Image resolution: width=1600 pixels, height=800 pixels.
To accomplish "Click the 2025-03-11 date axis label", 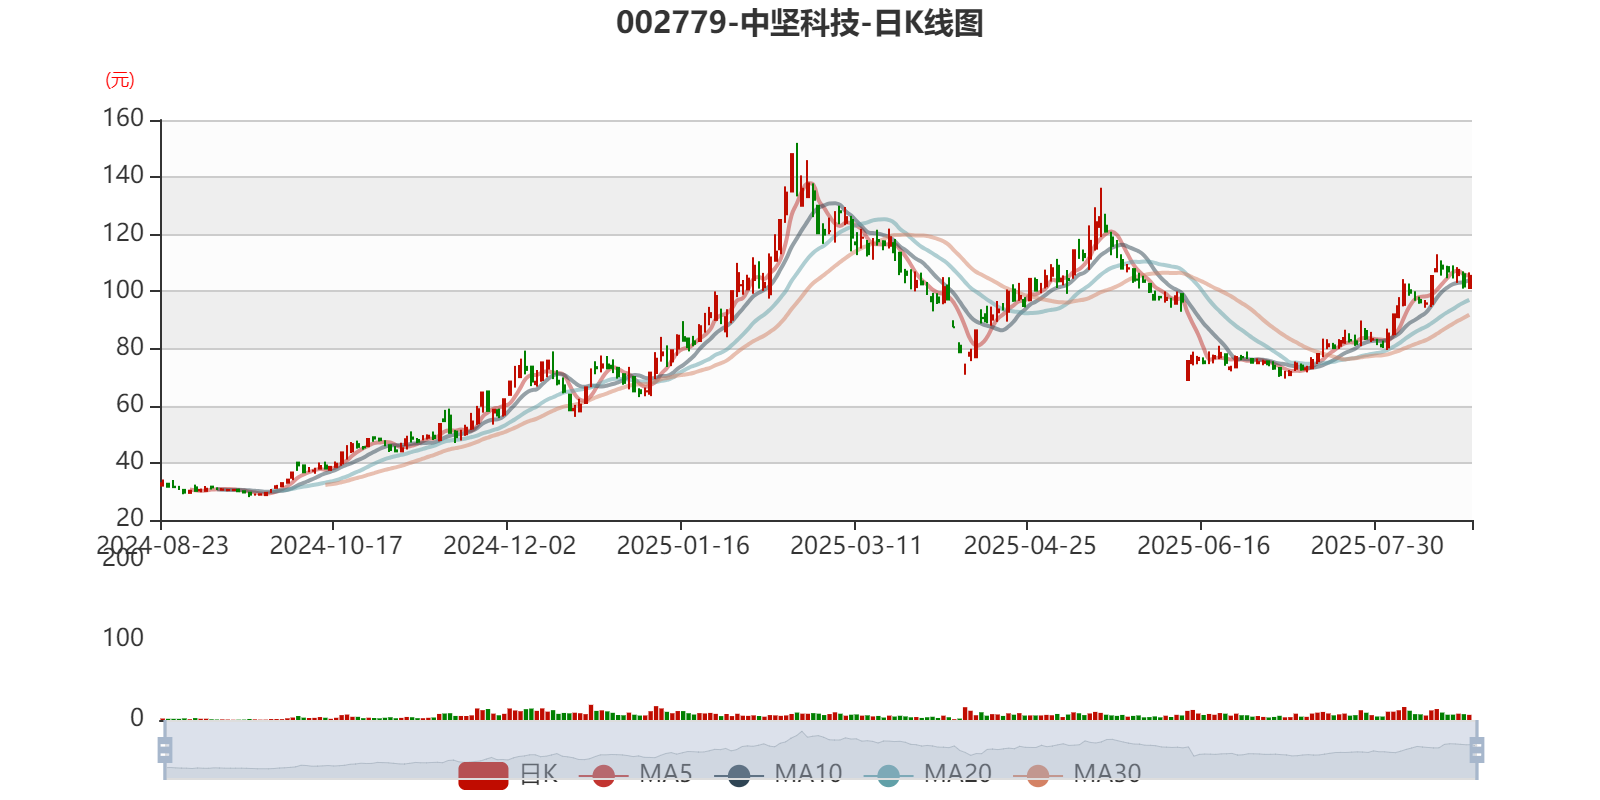I will pyautogui.click(x=856, y=546).
